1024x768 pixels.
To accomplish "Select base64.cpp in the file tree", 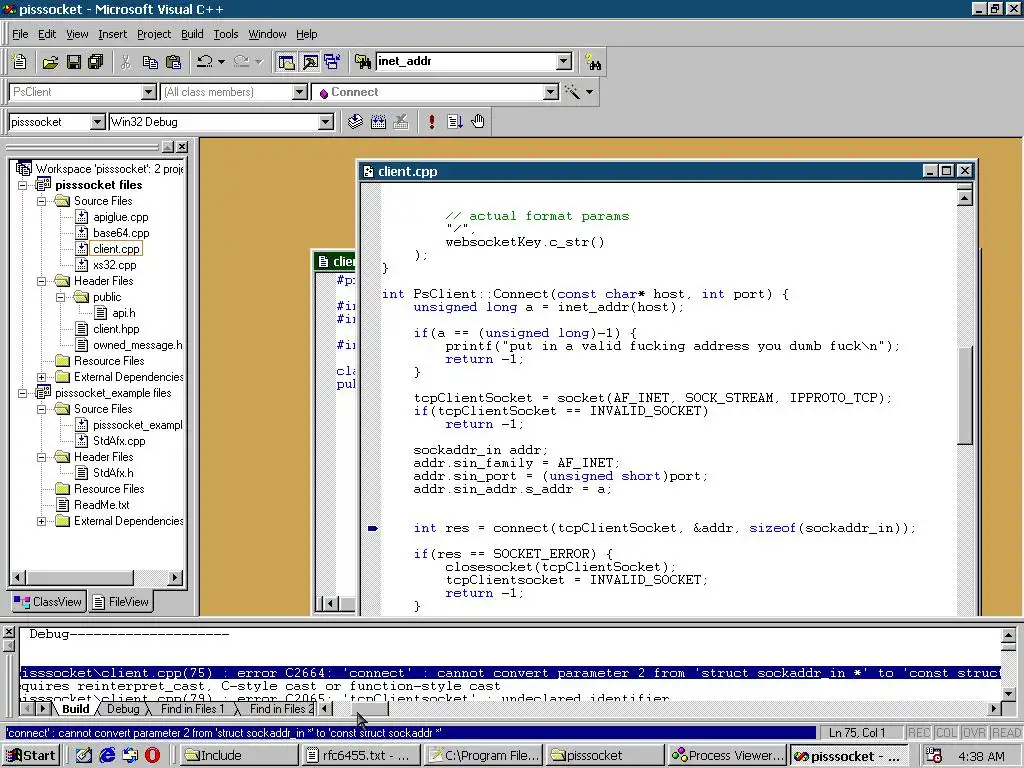I will click(121, 233).
